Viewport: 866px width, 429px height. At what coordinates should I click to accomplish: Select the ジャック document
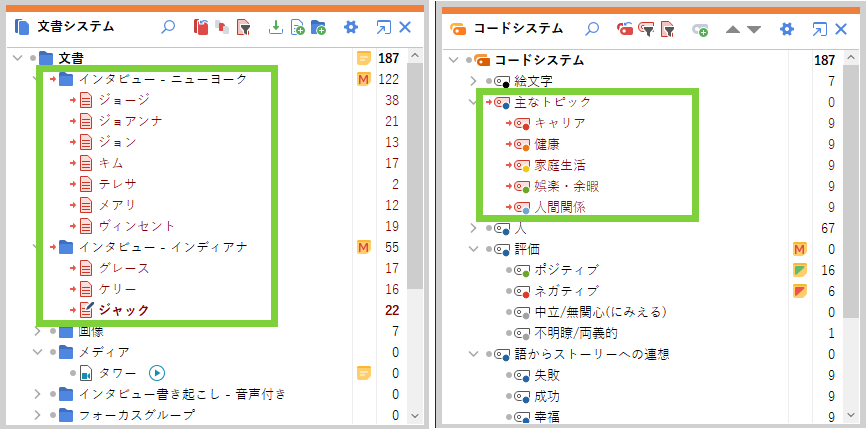(124, 310)
